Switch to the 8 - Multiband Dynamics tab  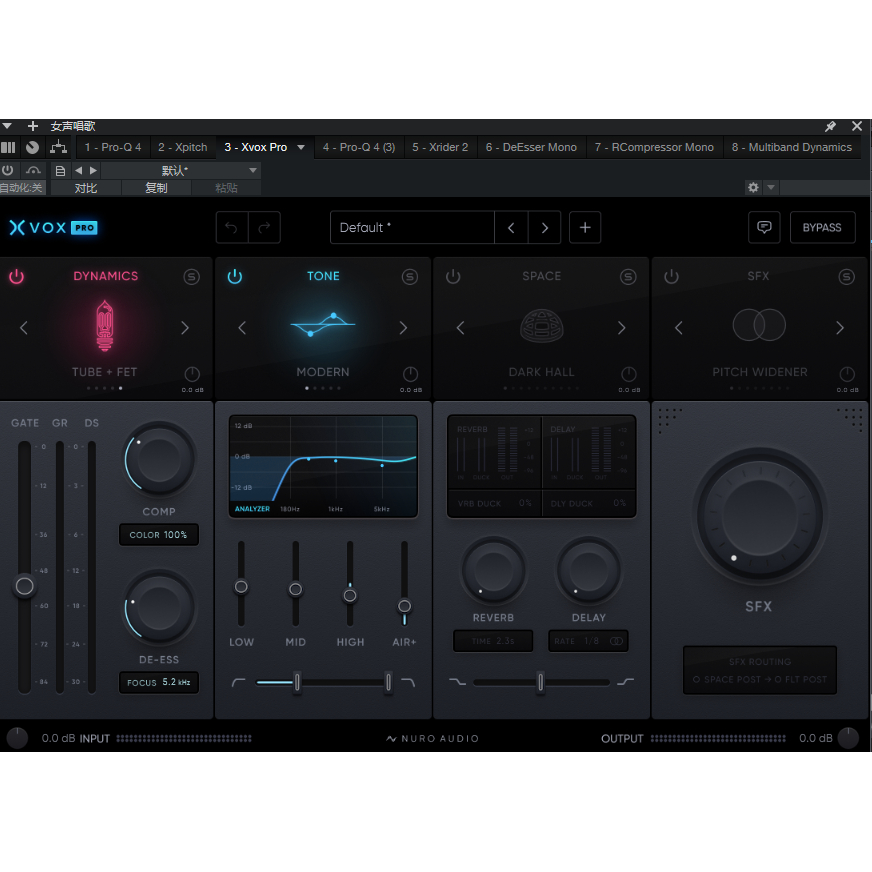tap(793, 146)
